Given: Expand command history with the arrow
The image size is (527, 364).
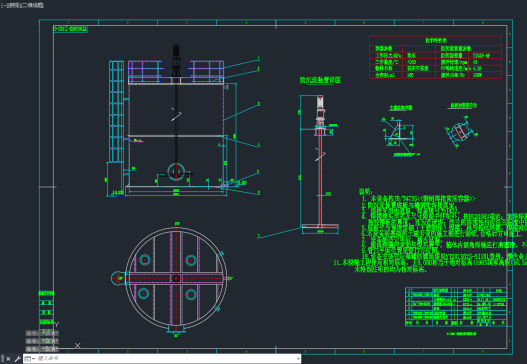Looking at the screenshot, I should (x=298, y=359).
